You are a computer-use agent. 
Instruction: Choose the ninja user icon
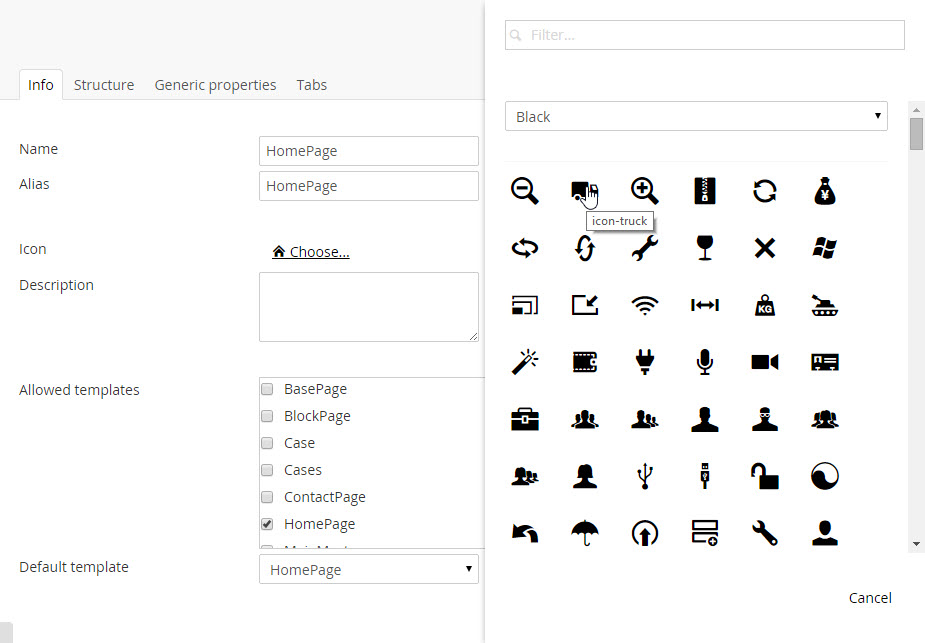[x=765, y=419]
